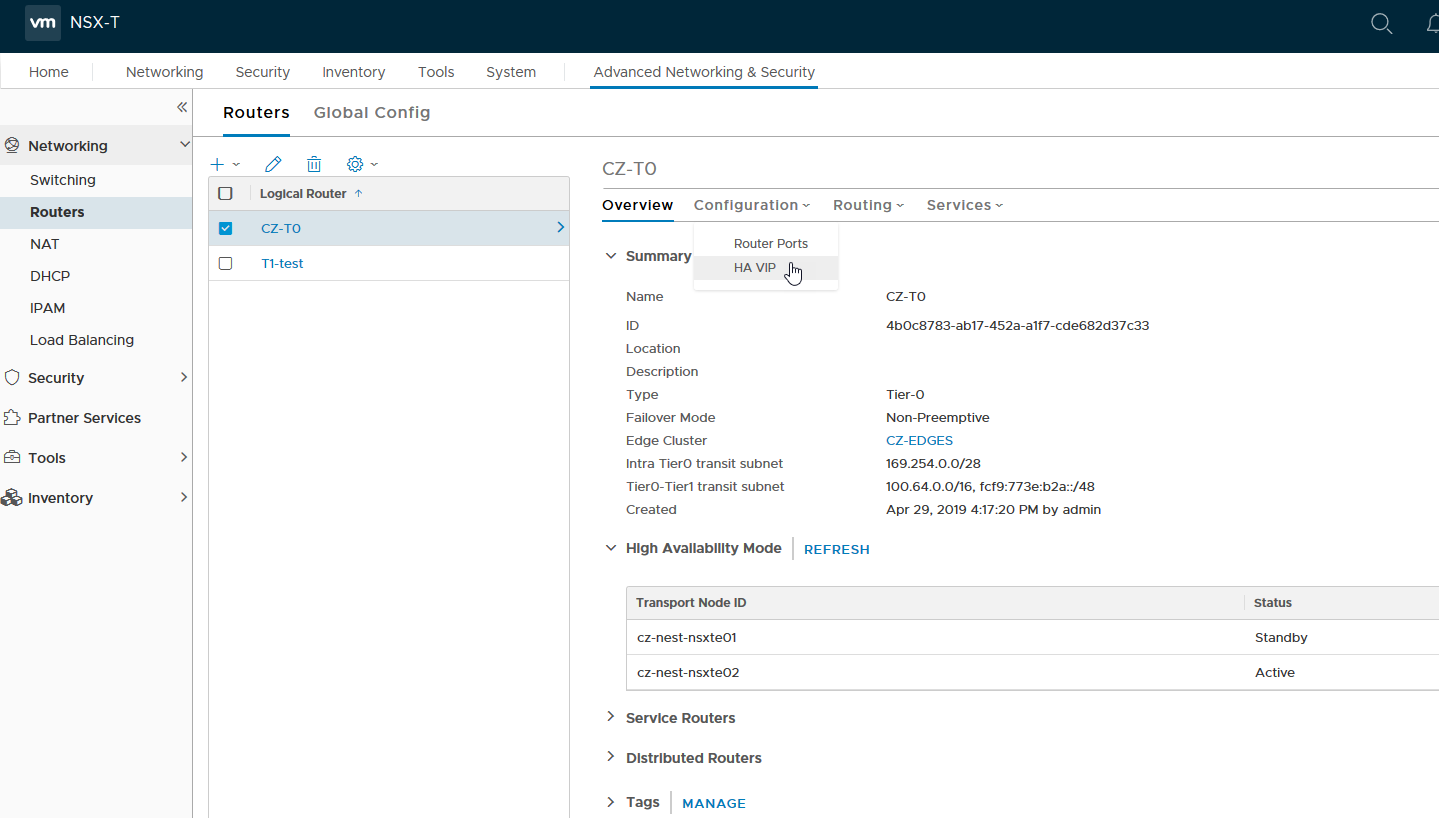The height and width of the screenshot is (818, 1439).
Task: Select the Routers tab
Action: click(256, 113)
